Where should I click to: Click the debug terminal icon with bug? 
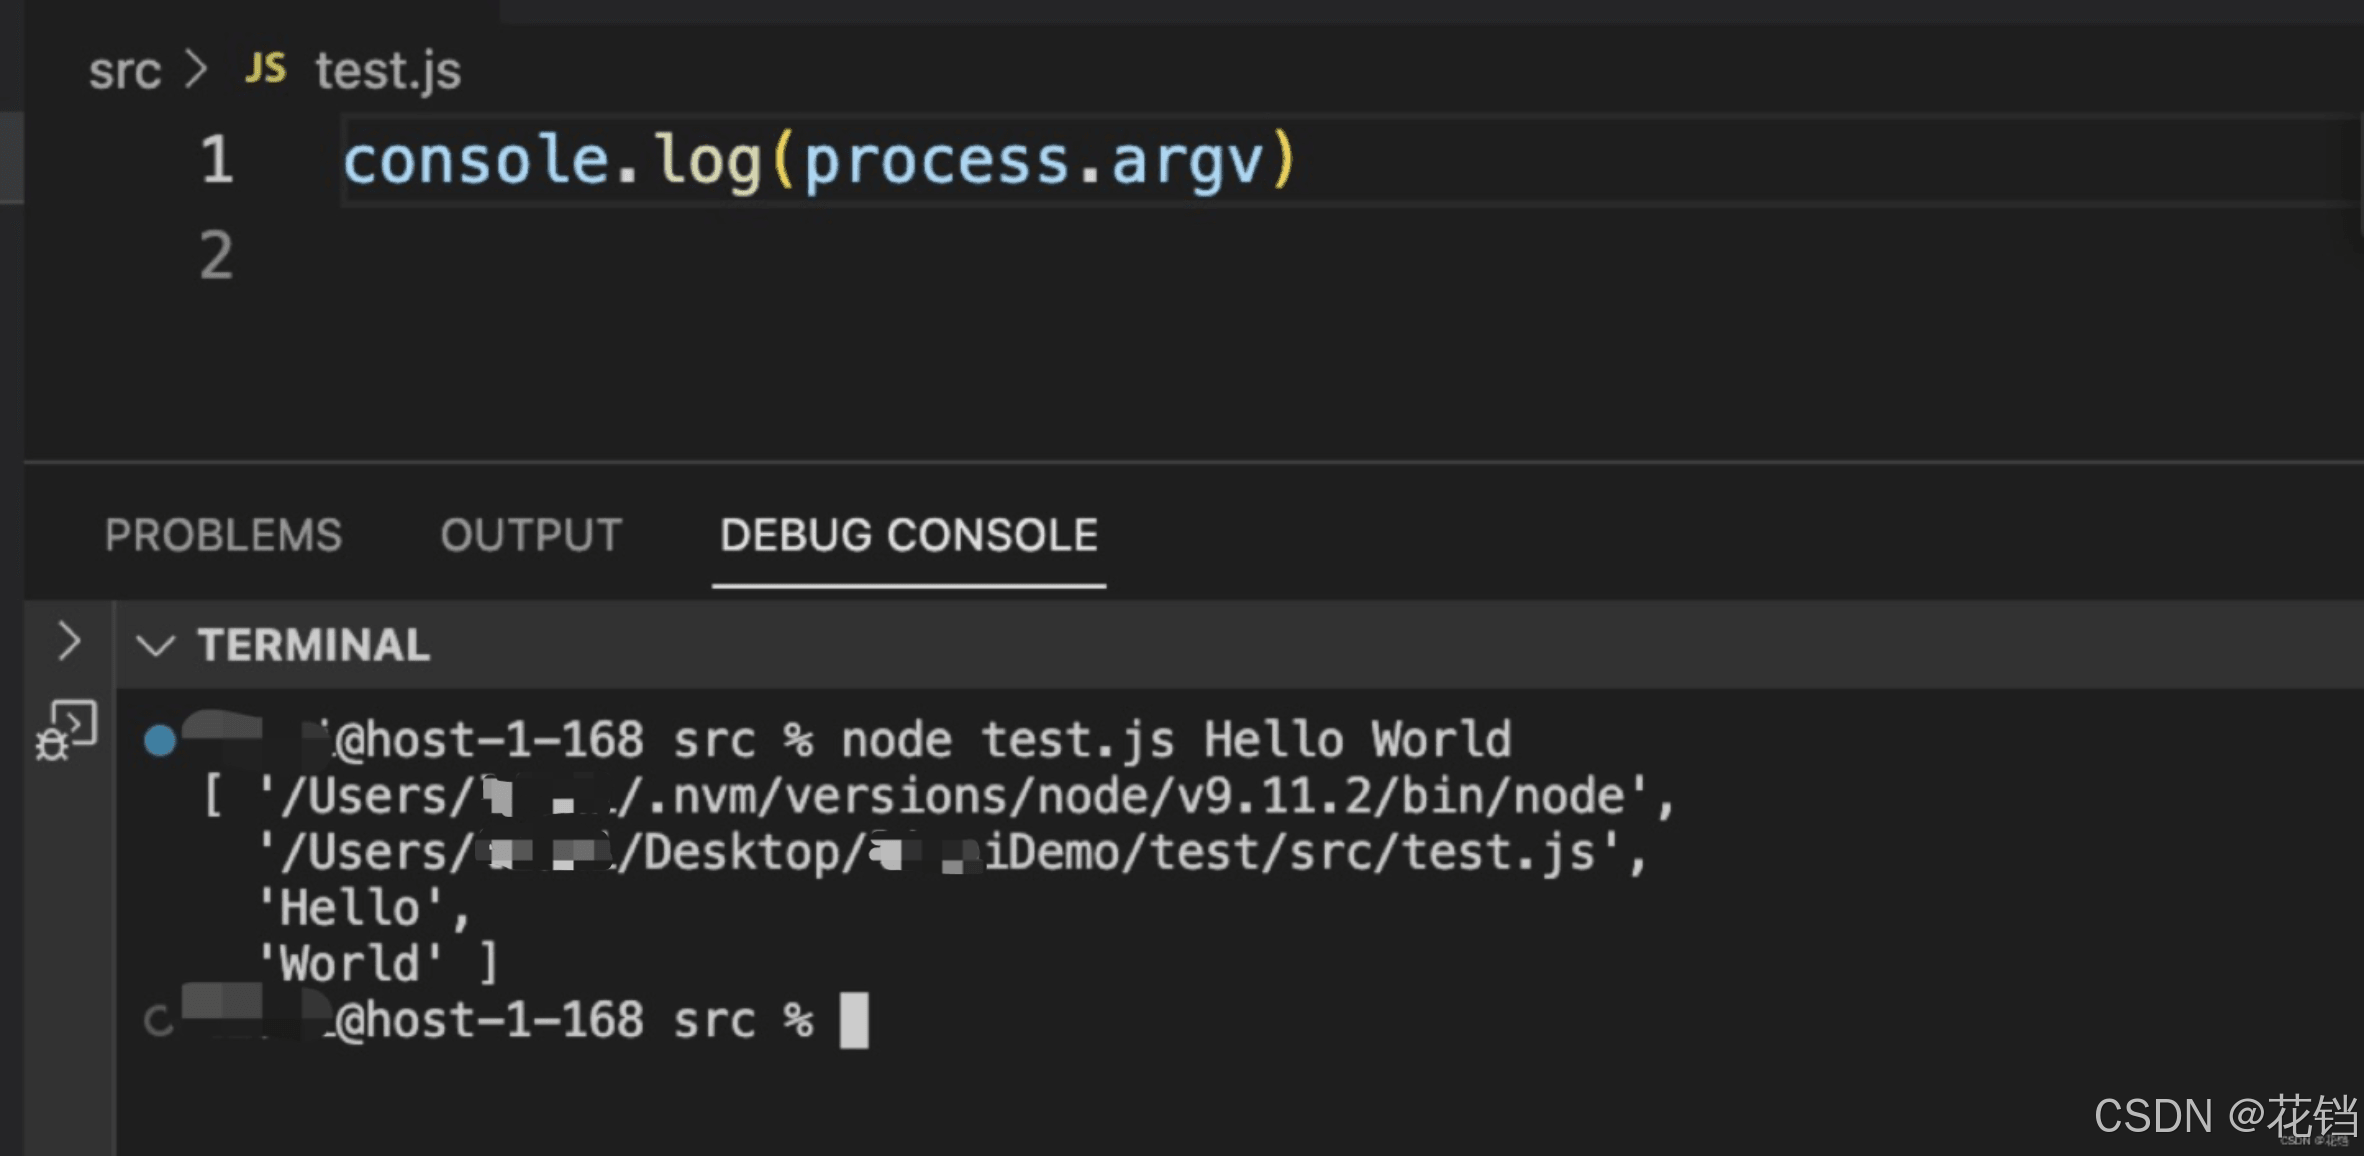66,730
